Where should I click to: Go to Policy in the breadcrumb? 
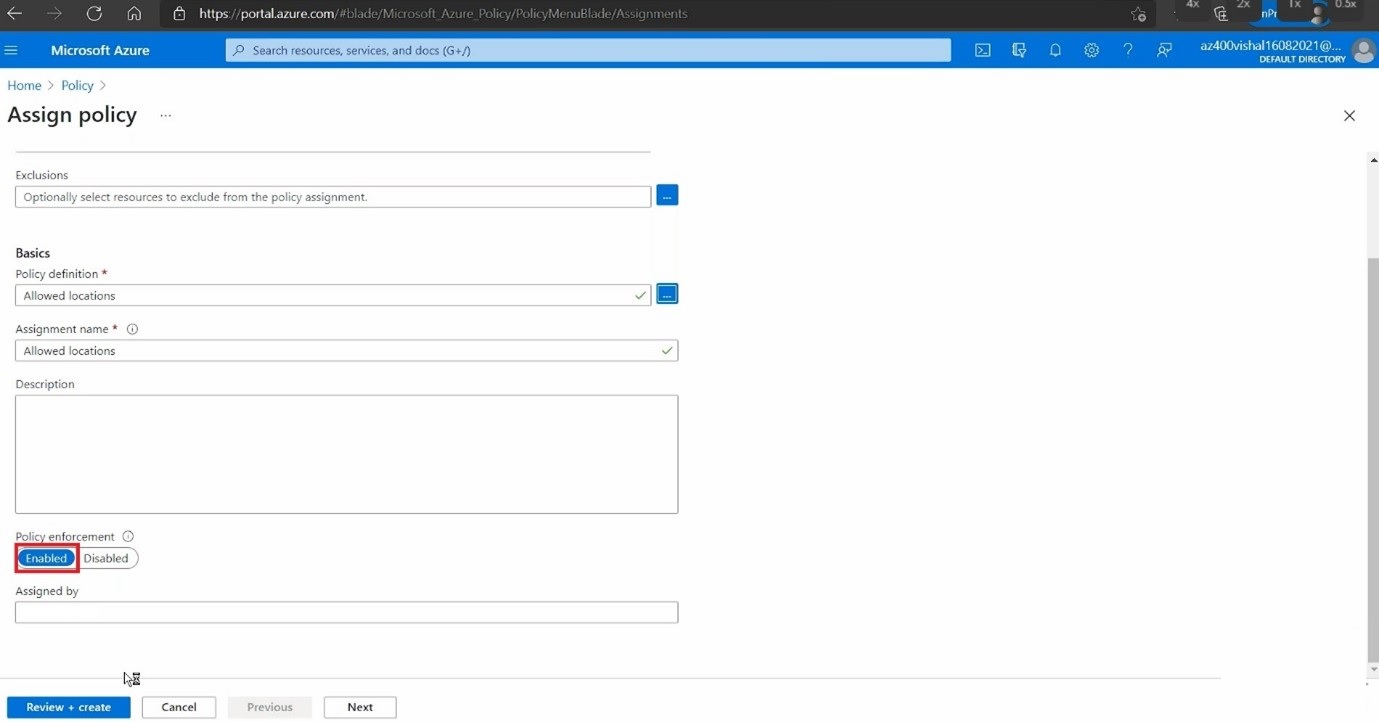click(77, 86)
